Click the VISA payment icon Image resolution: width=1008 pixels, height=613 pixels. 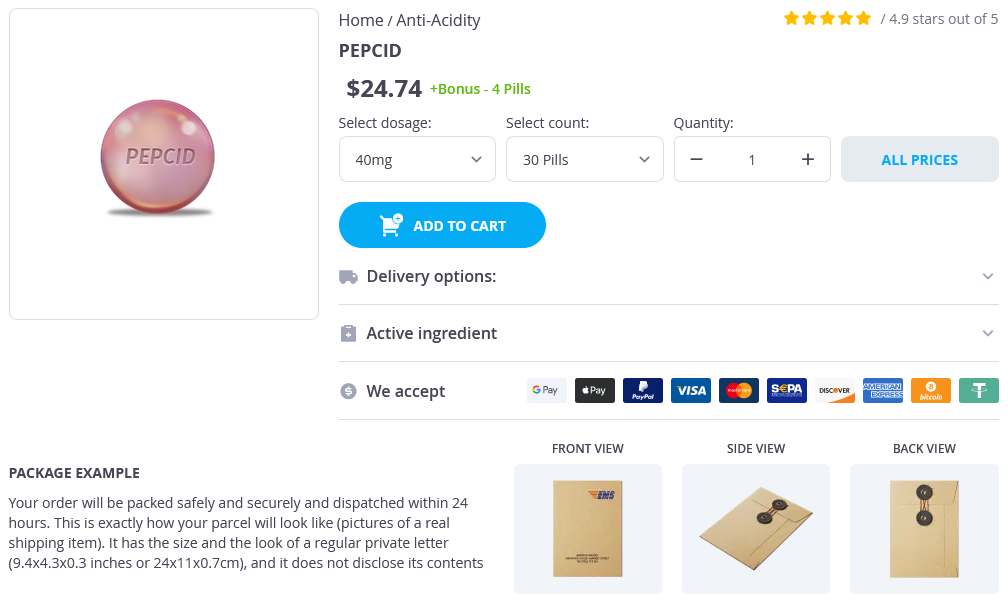[x=691, y=391]
